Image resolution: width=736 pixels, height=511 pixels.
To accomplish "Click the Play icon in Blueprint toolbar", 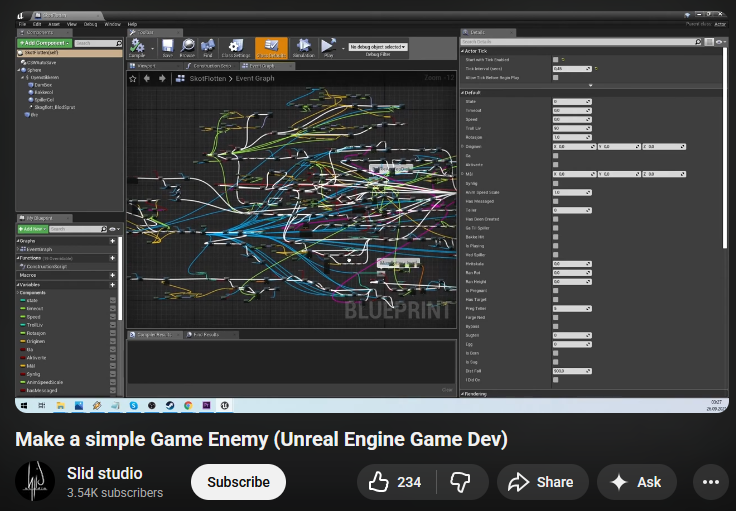I will tap(328, 47).
